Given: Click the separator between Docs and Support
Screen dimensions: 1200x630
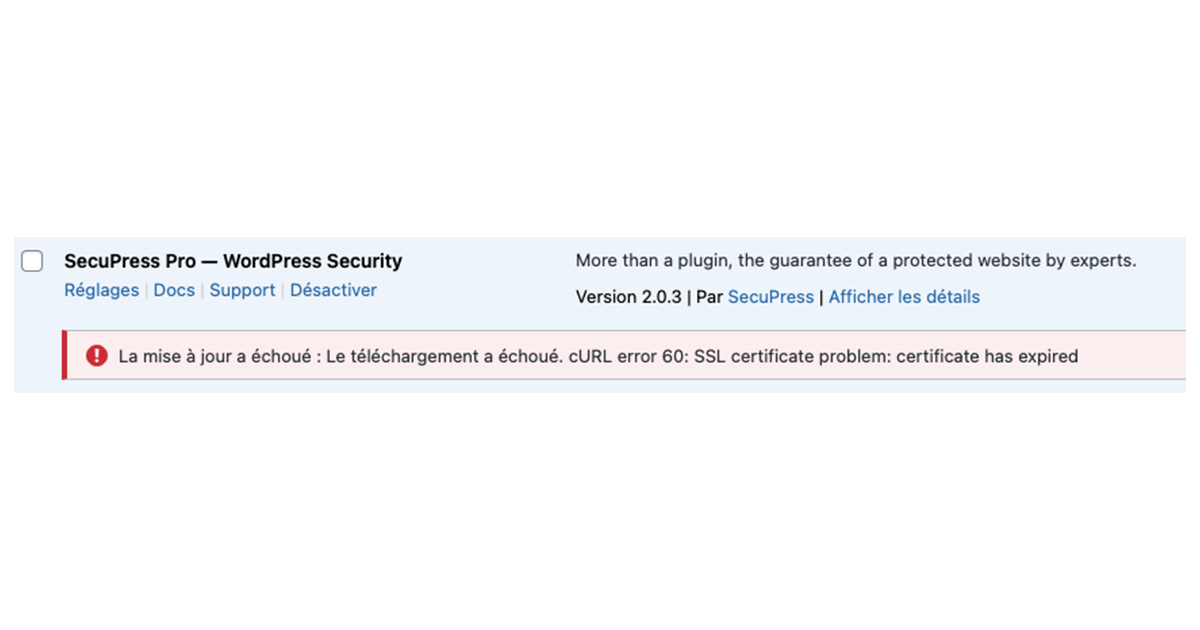Looking at the screenshot, I should click(x=202, y=290).
